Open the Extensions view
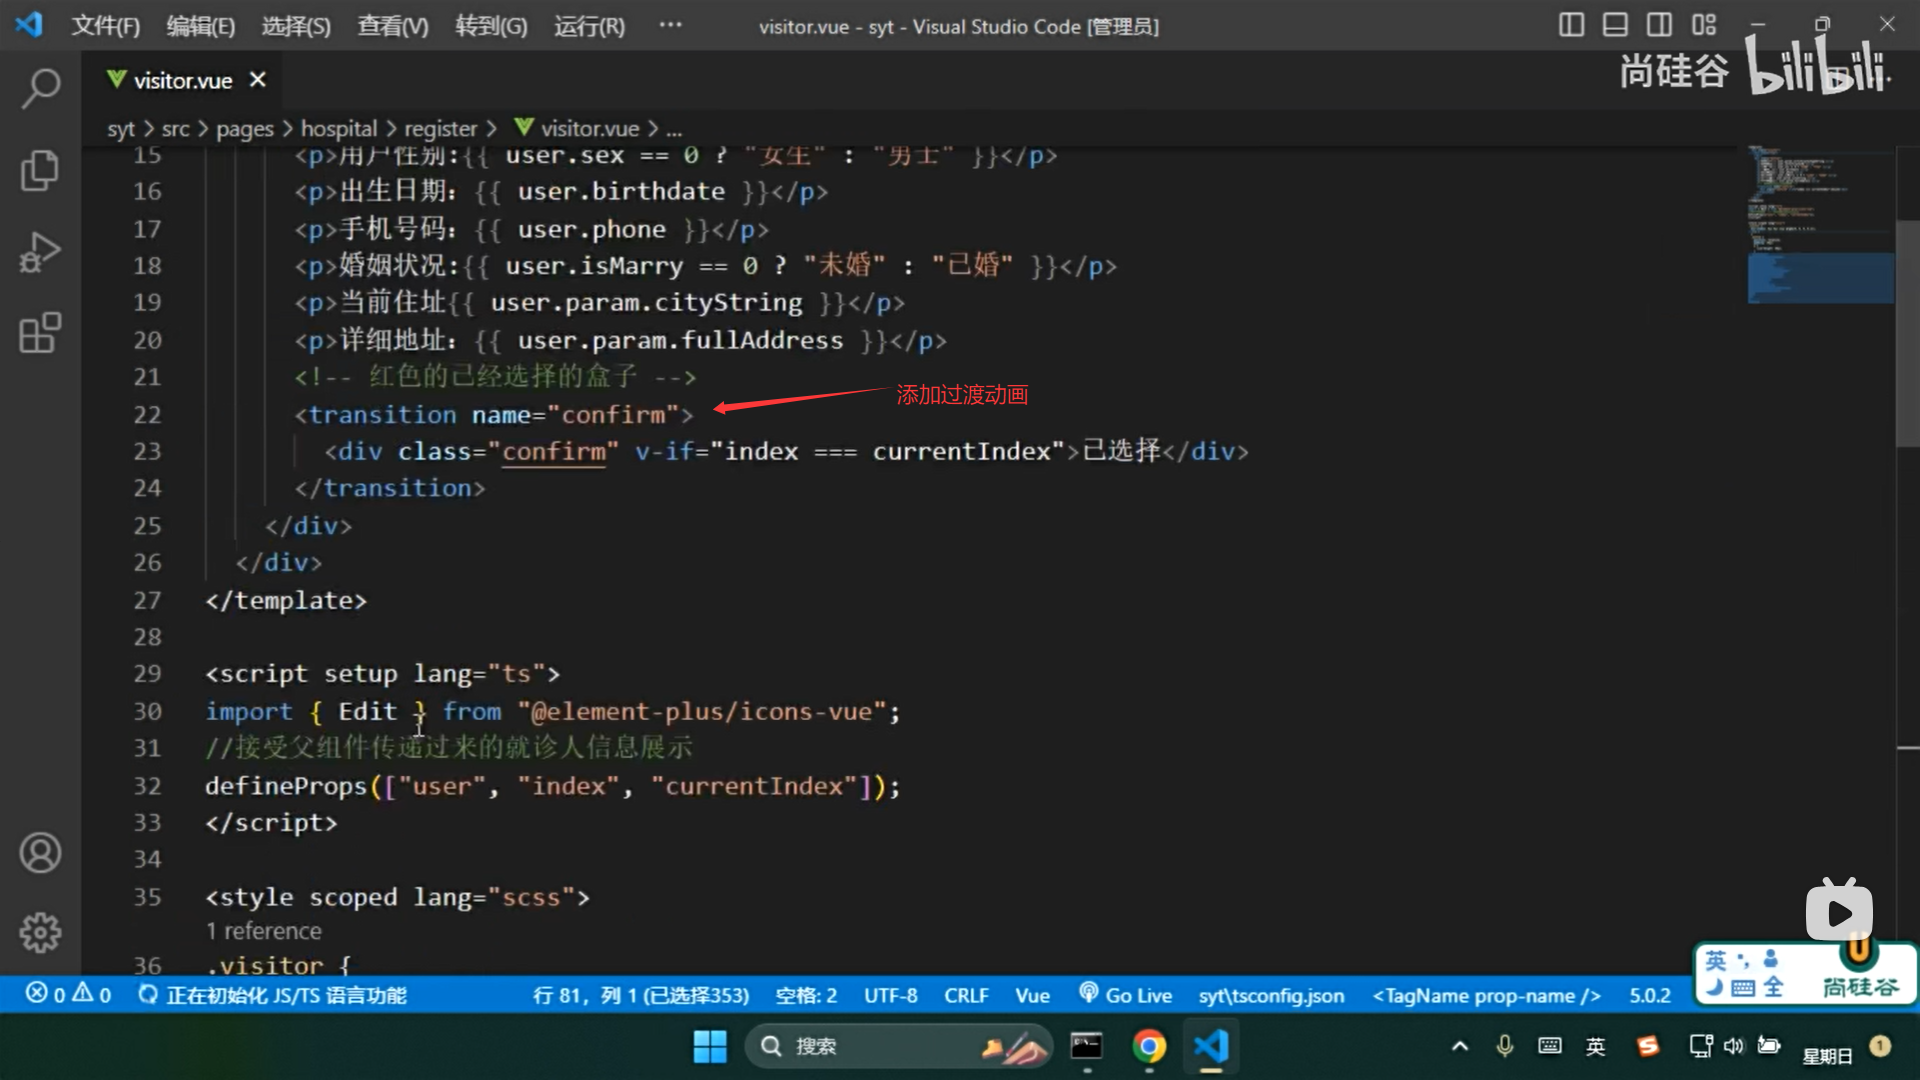 click(x=40, y=333)
